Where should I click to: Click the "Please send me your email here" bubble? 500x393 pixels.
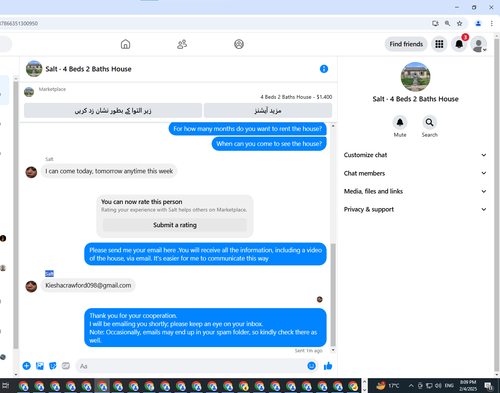click(x=205, y=254)
